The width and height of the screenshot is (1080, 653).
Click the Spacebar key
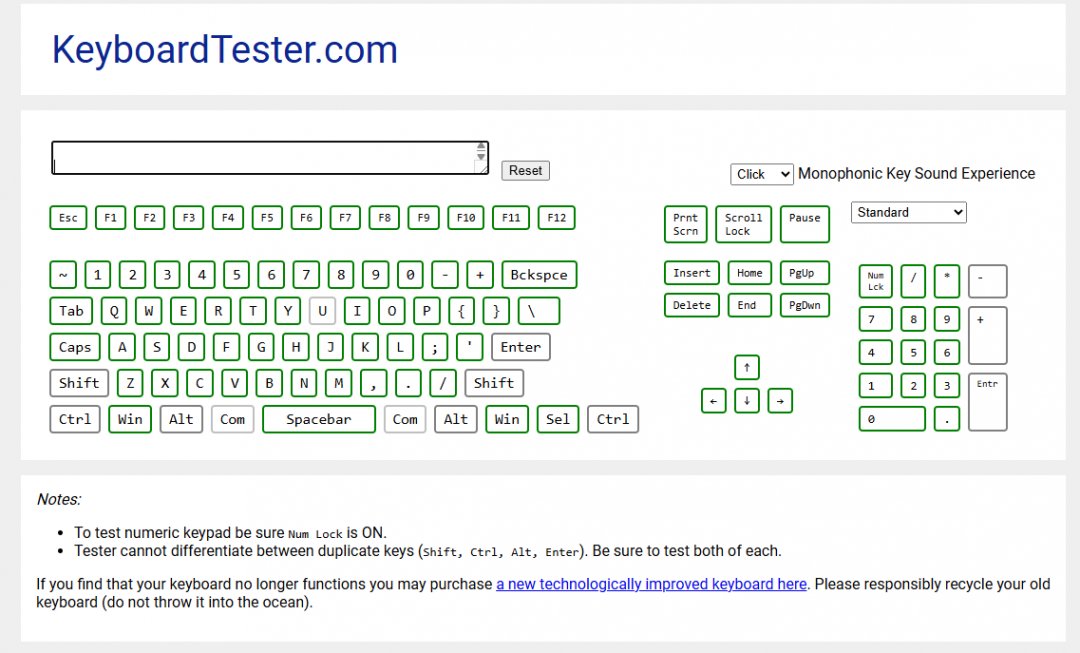(x=319, y=419)
